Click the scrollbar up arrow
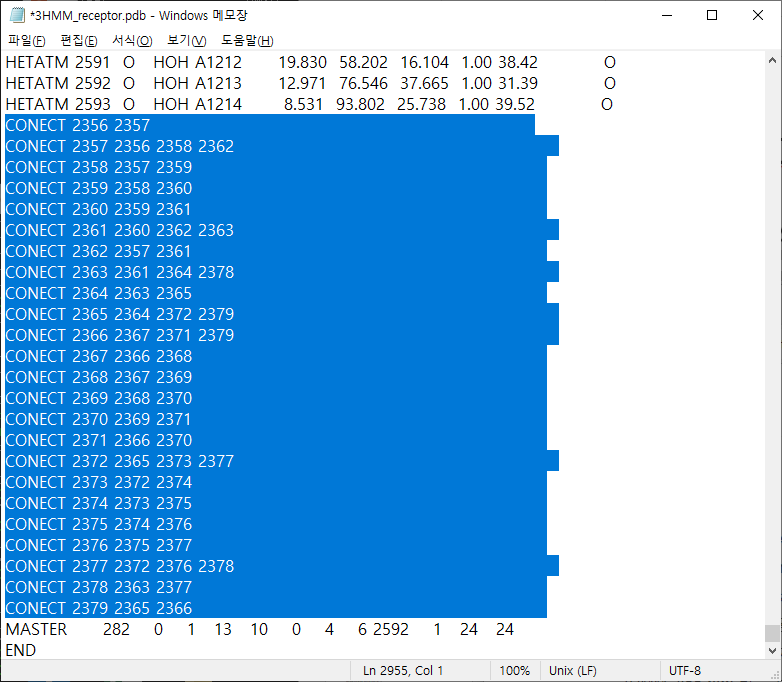Screen dimensions: 782x682 773,61
